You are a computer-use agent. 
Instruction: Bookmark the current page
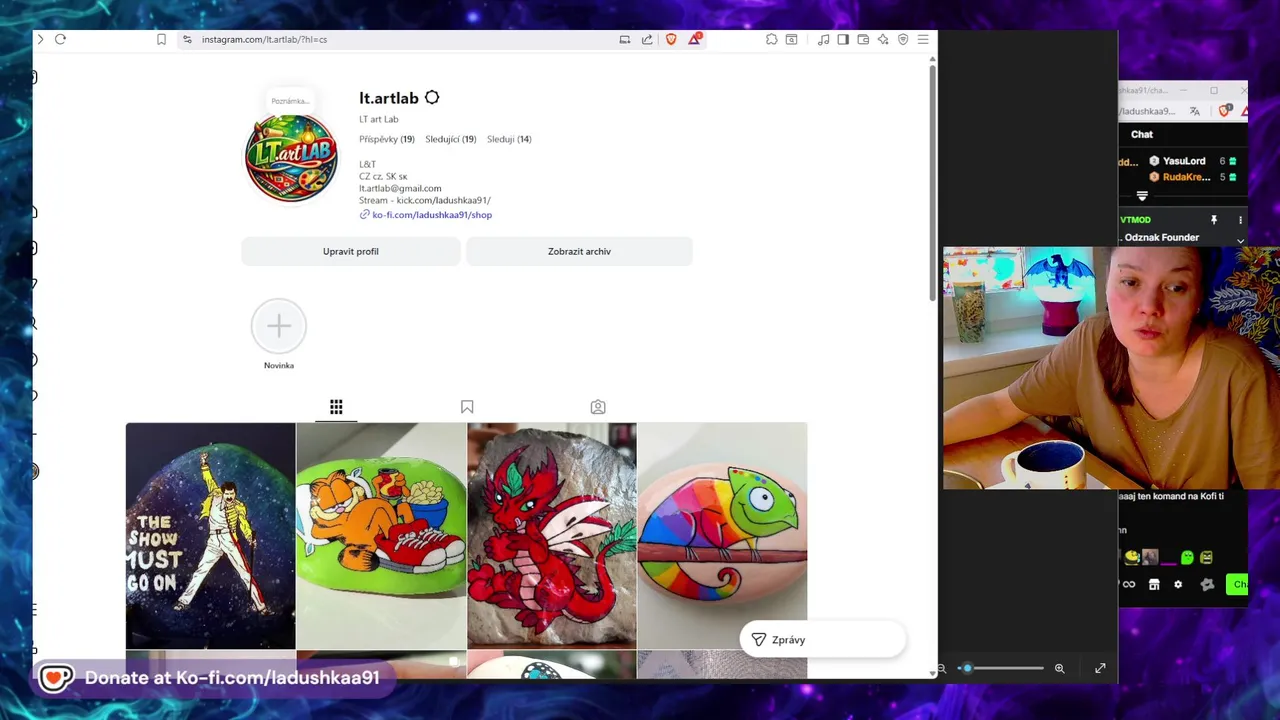pos(161,39)
